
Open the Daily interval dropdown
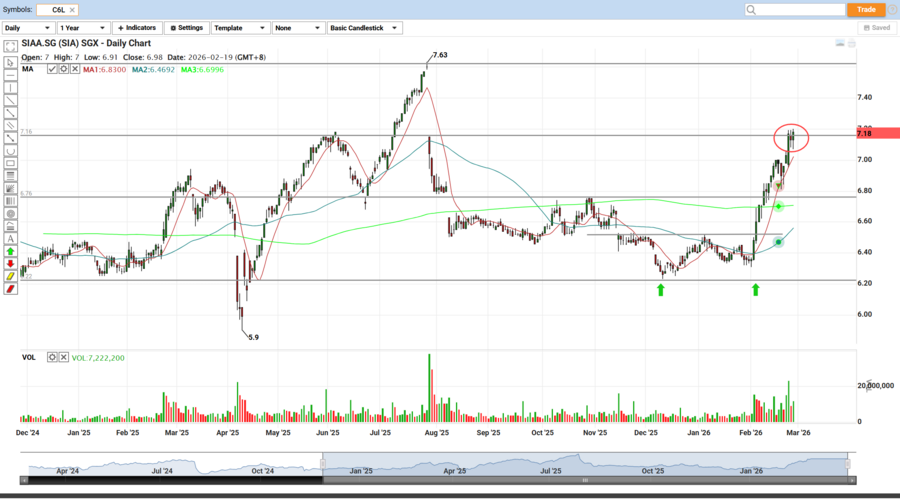[x=27, y=28]
